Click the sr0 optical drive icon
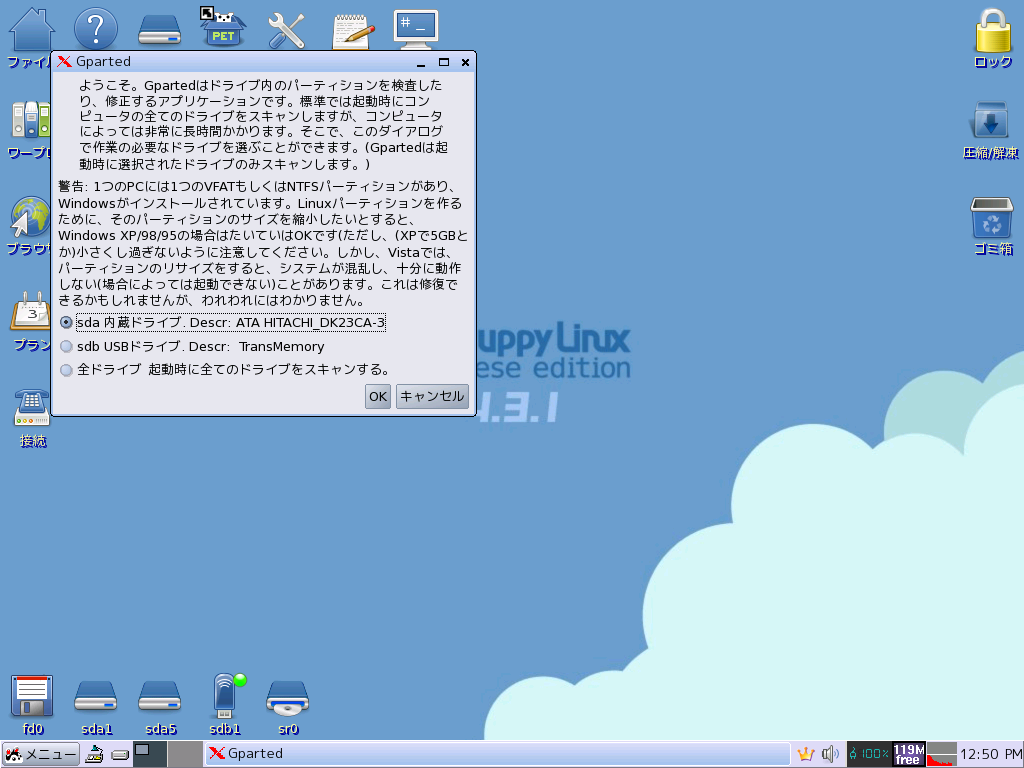1024x768 pixels. (288, 698)
